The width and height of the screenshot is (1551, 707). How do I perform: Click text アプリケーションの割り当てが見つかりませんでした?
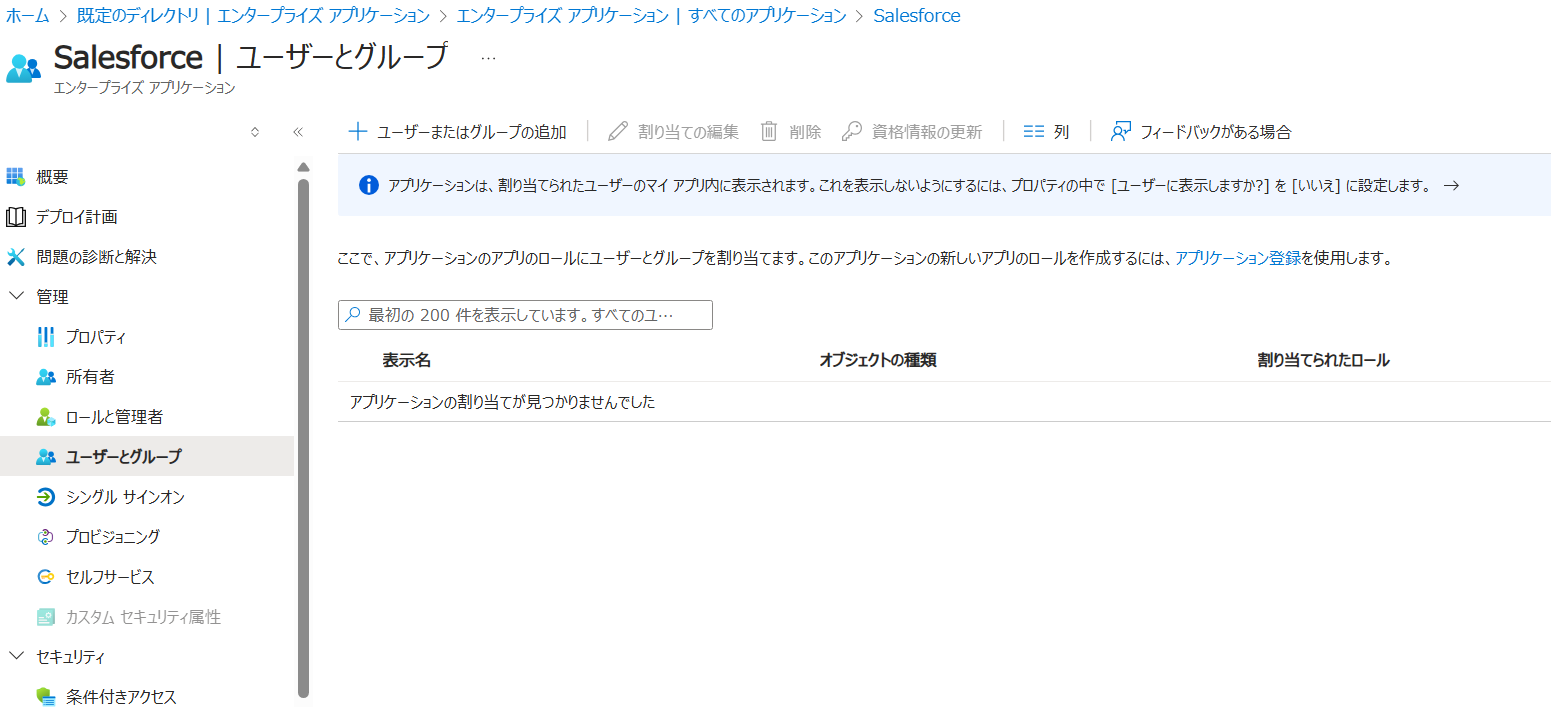[502, 402]
